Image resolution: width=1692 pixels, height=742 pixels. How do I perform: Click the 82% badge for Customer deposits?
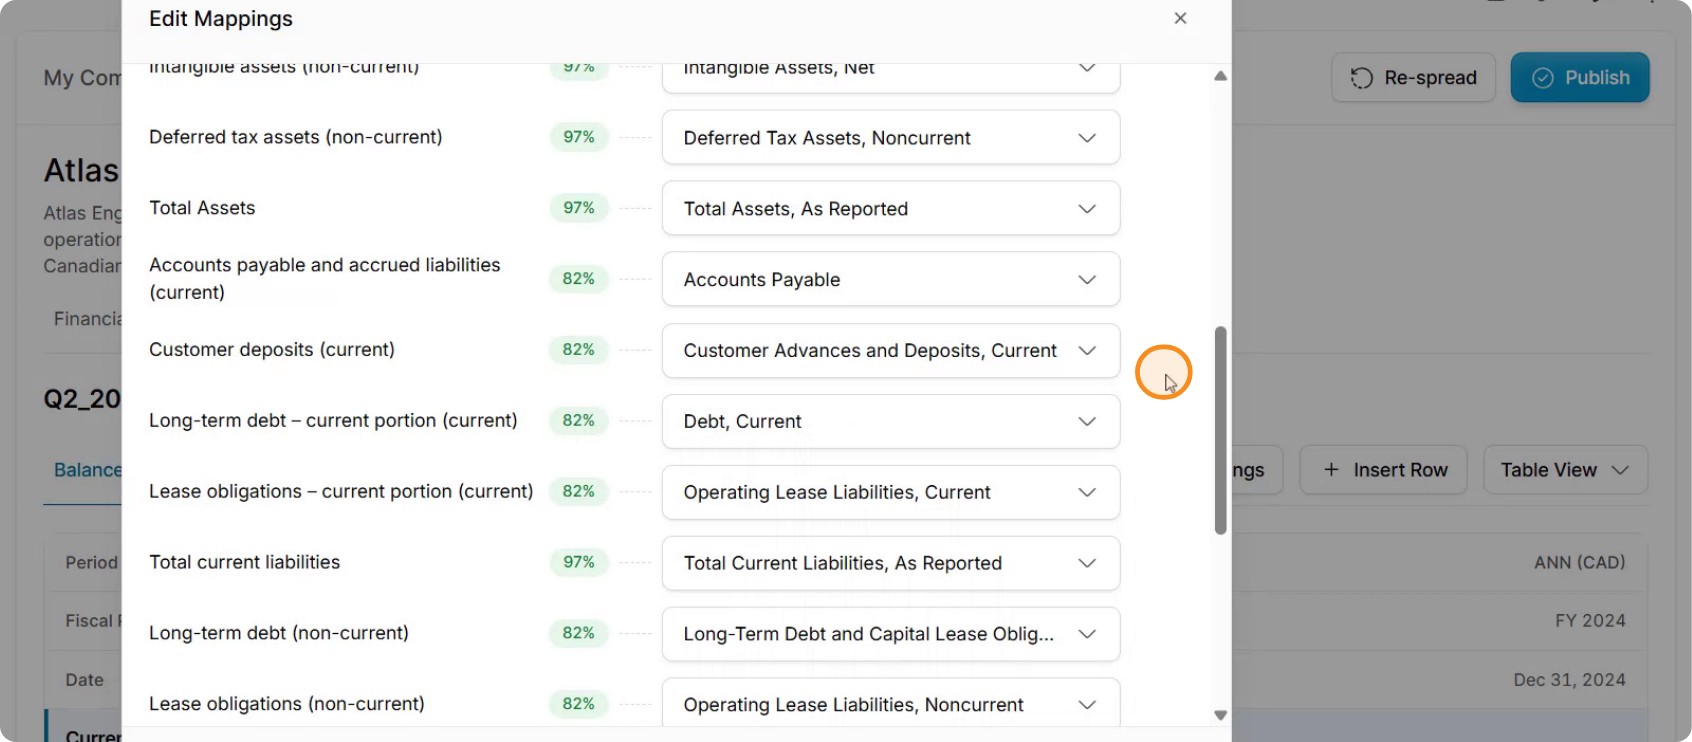(579, 350)
